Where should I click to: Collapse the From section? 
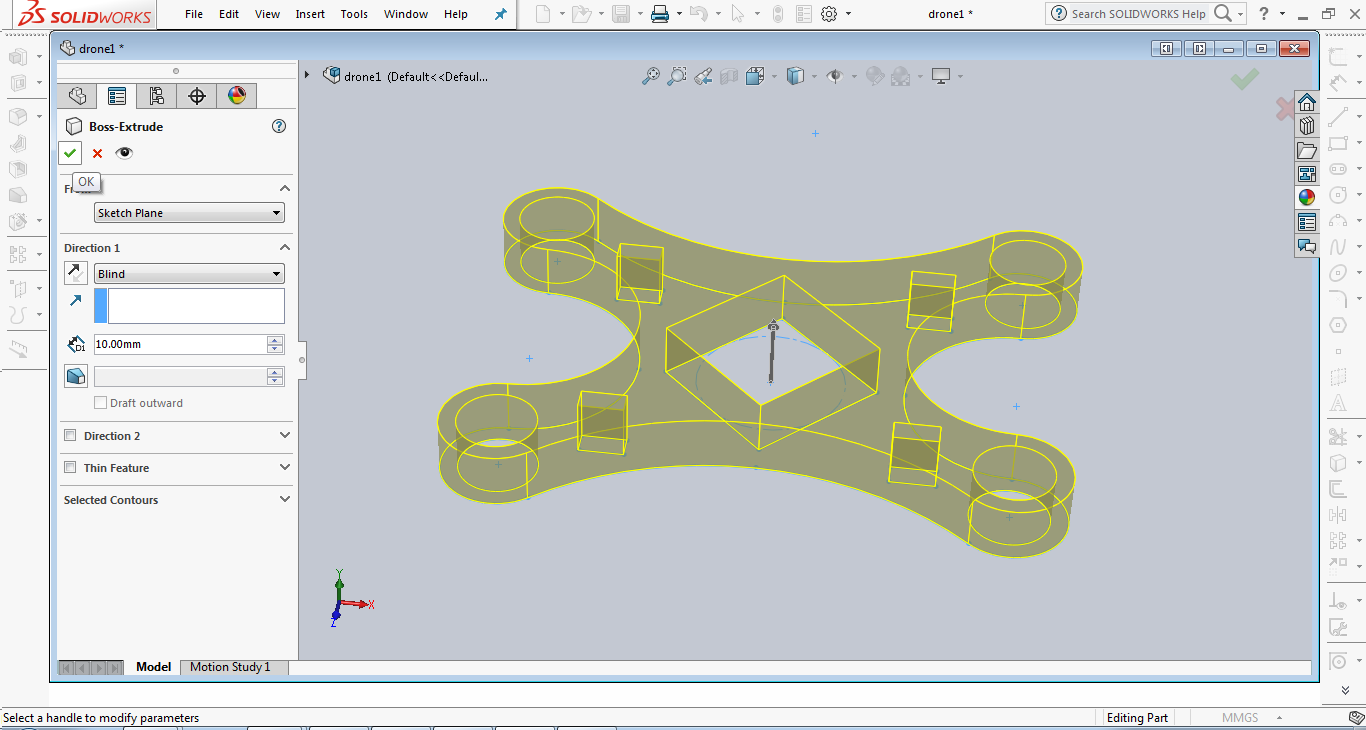(285, 189)
